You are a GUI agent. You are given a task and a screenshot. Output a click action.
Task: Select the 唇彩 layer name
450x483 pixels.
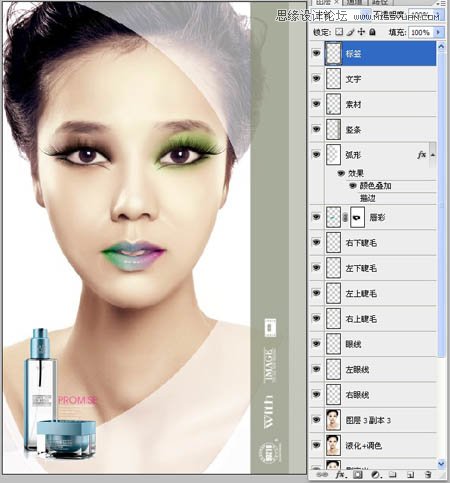[377, 218]
